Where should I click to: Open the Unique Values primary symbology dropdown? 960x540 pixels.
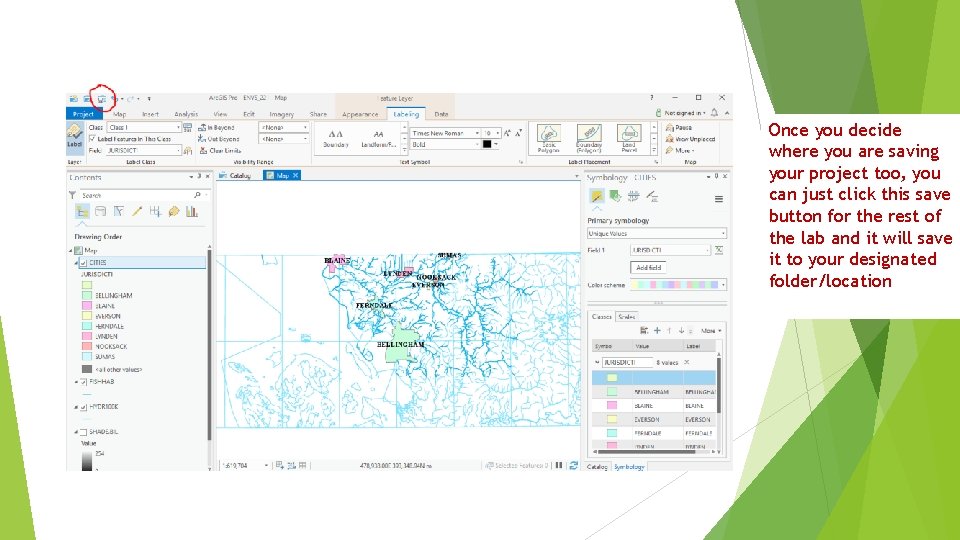[x=656, y=234]
